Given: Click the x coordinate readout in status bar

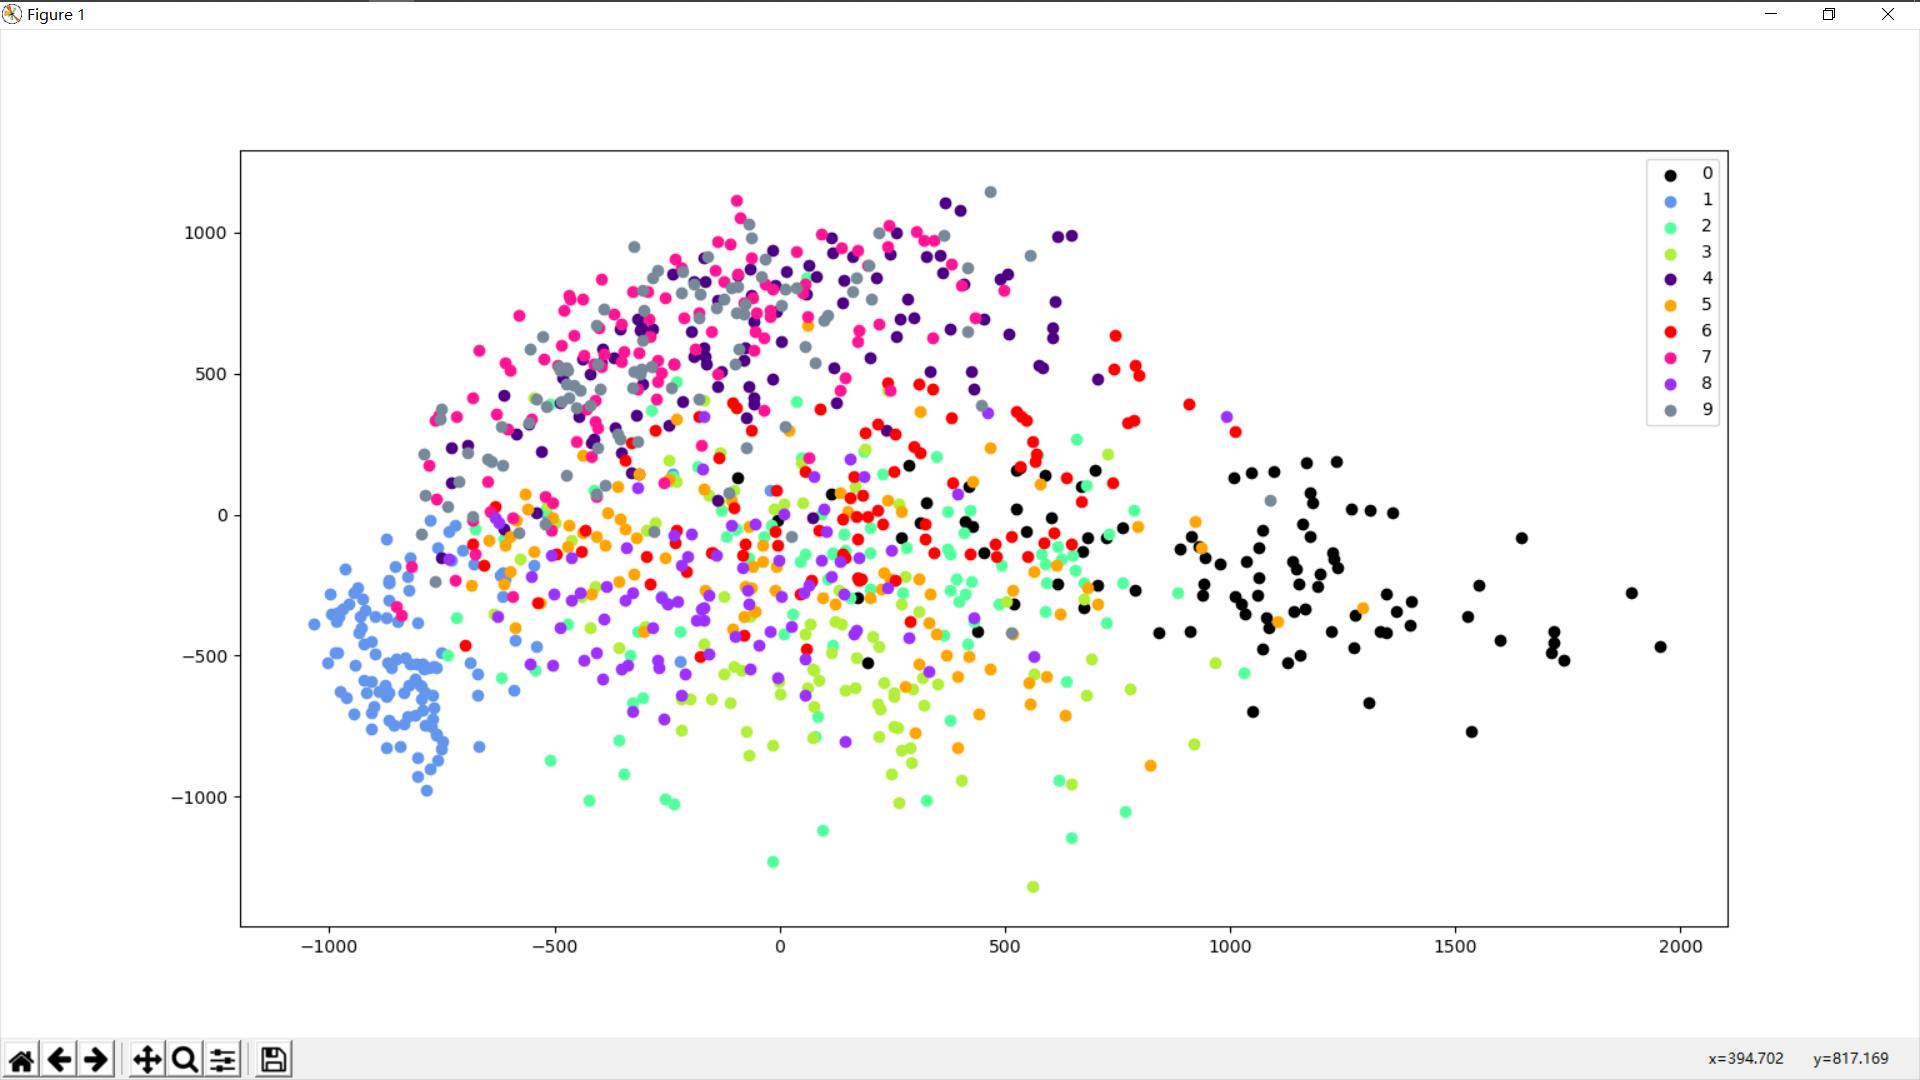Looking at the screenshot, I should coord(1745,1058).
